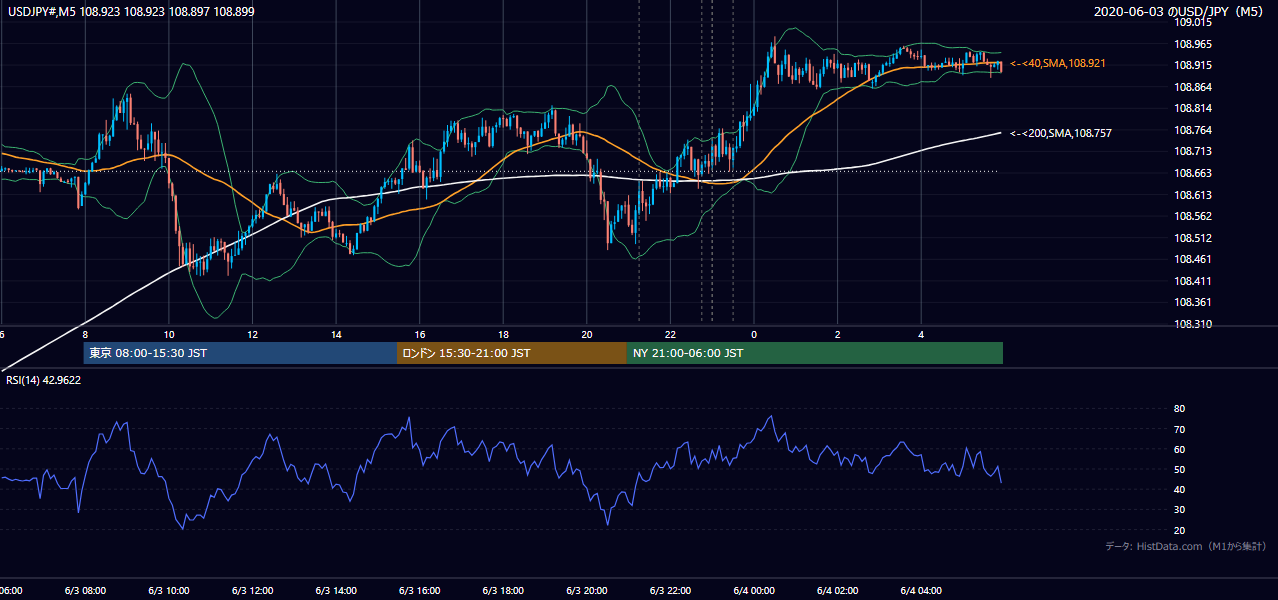Click the 108.864 price axis label
The width and height of the screenshot is (1278, 600).
click(x=1192, y=87)
